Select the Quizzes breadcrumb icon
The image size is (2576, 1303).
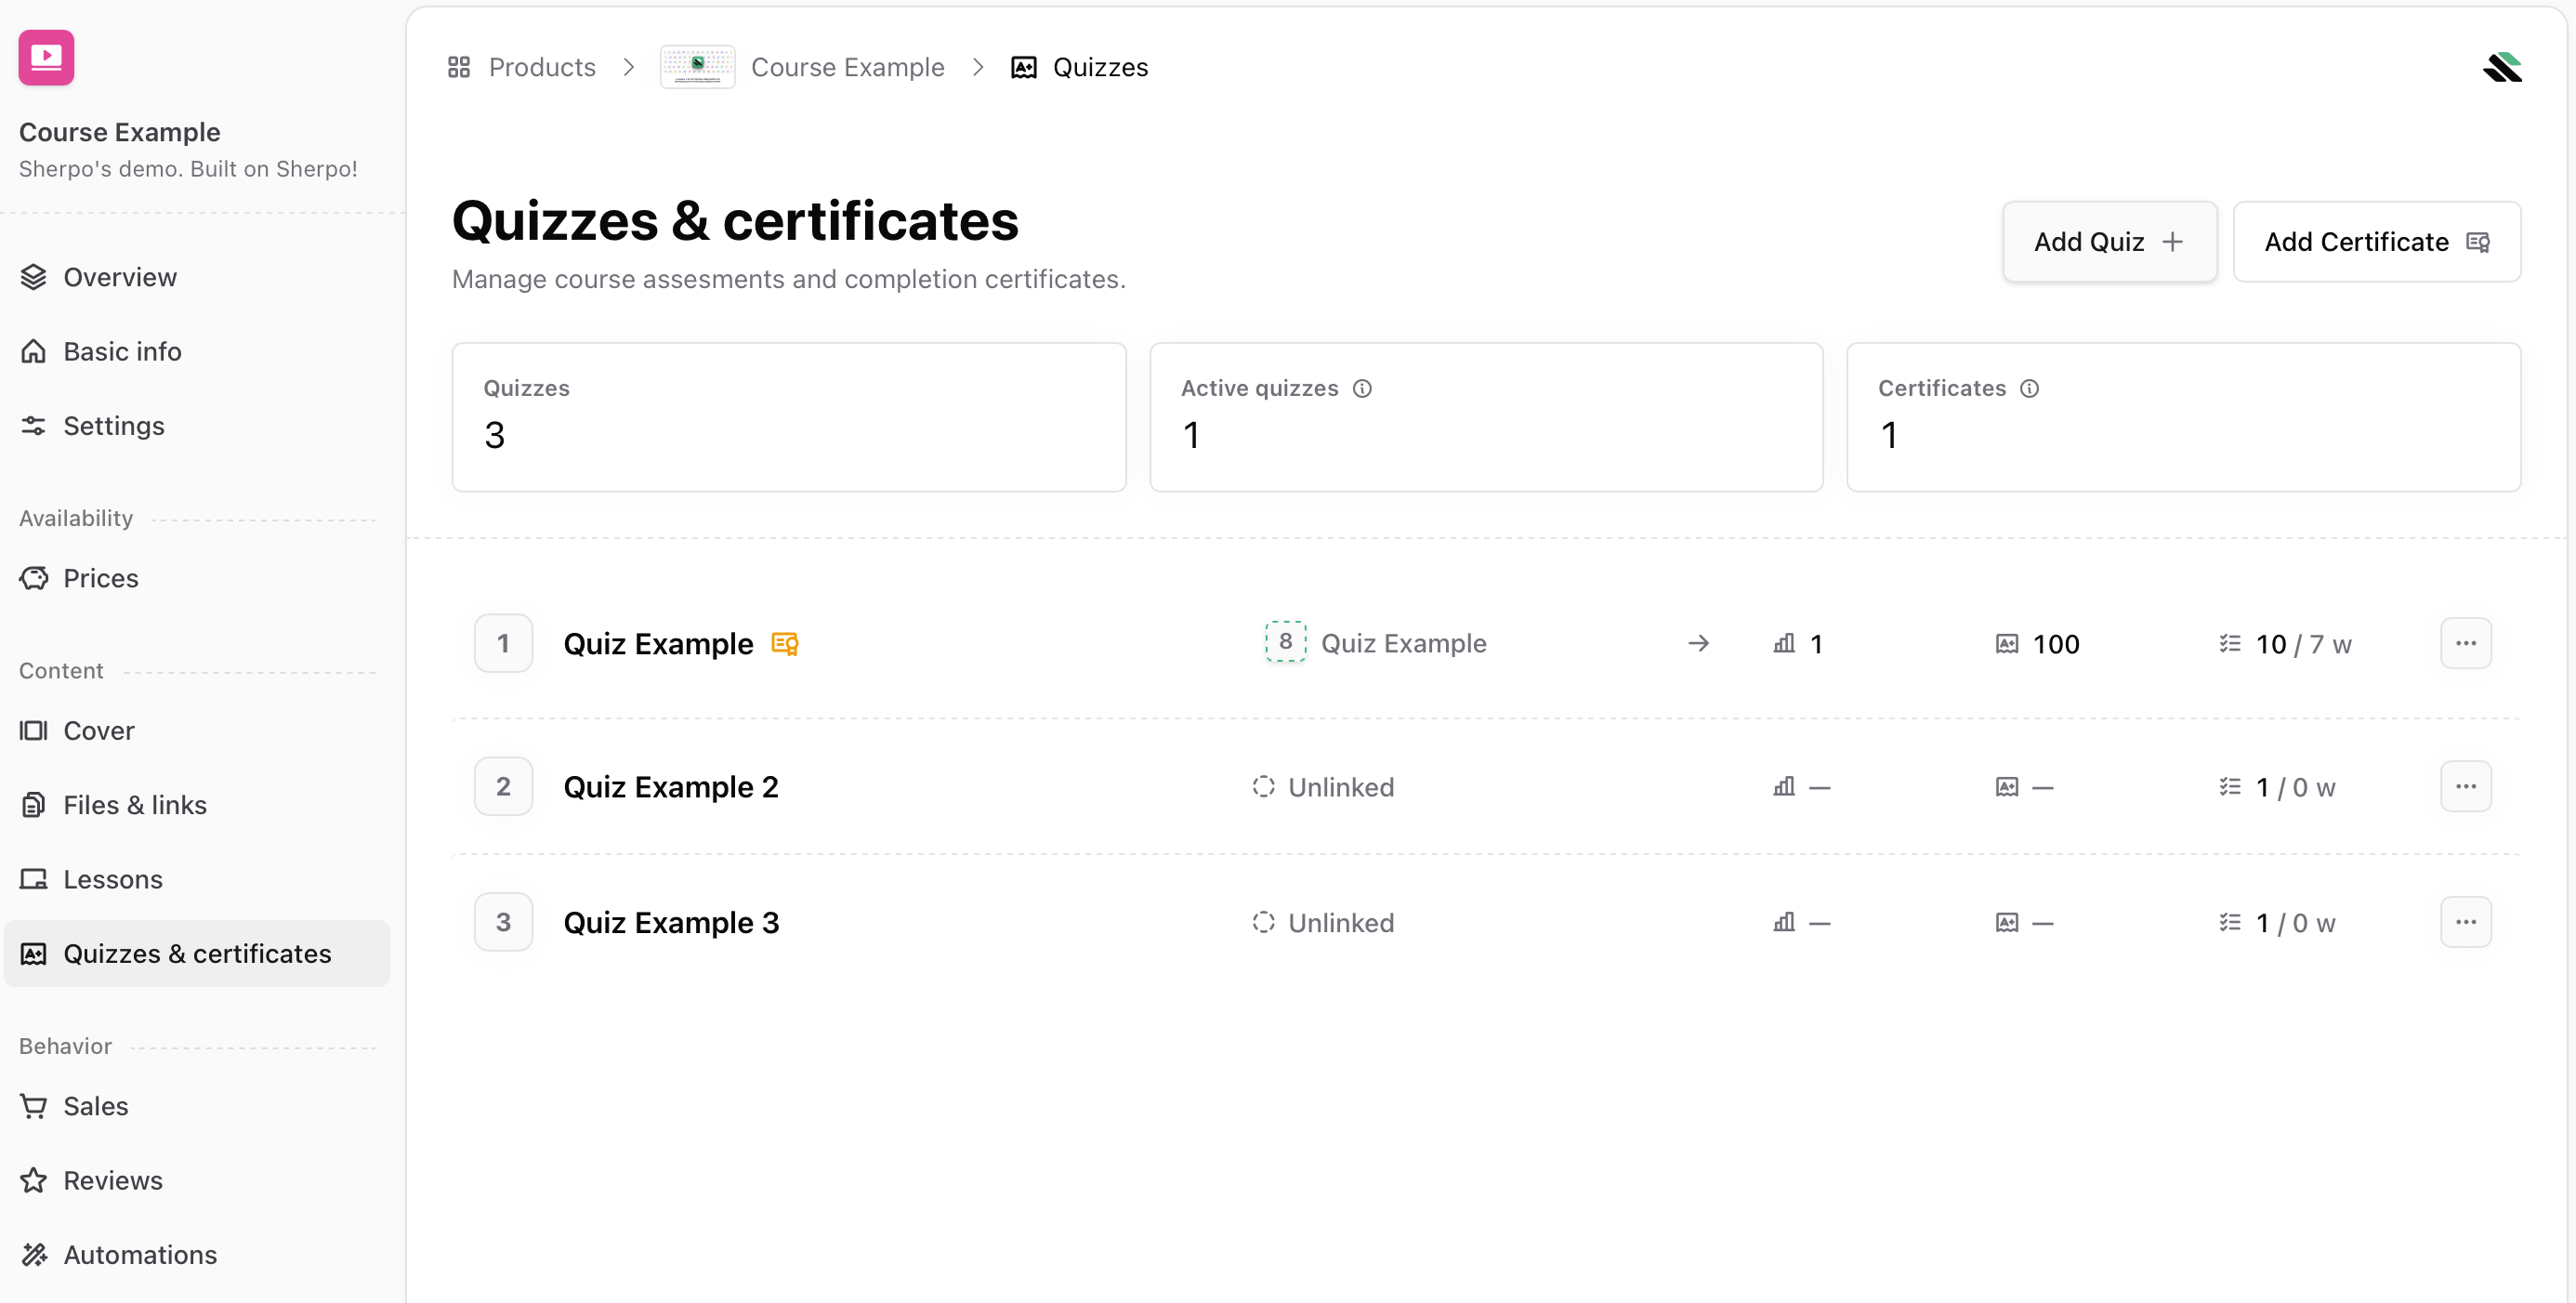(x=1023, y=66)
